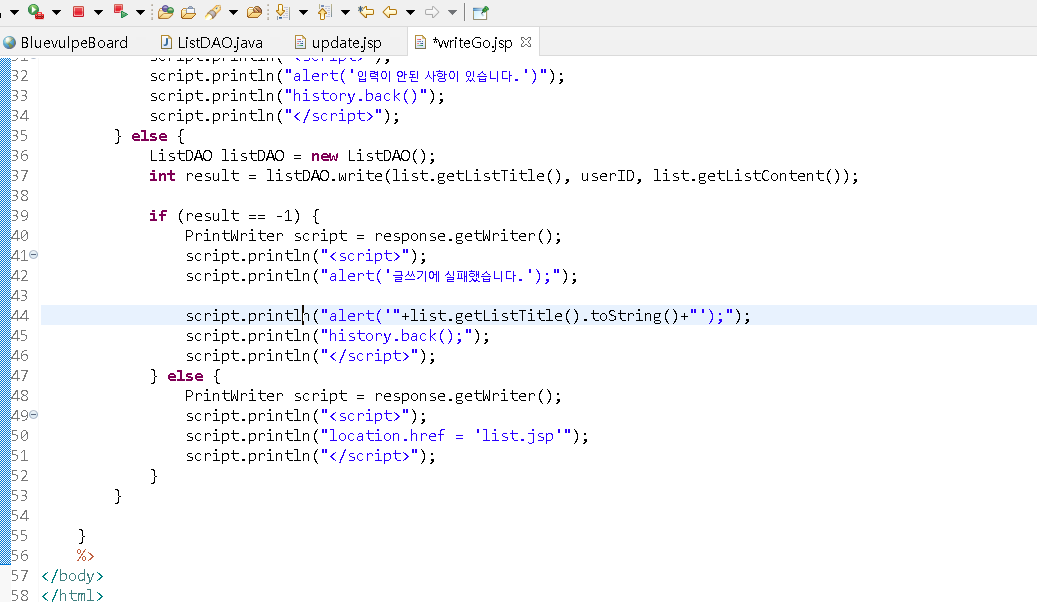Click the </html> tag on line 58
Viewport: 1037px width, 602px height.
(72, 595)
